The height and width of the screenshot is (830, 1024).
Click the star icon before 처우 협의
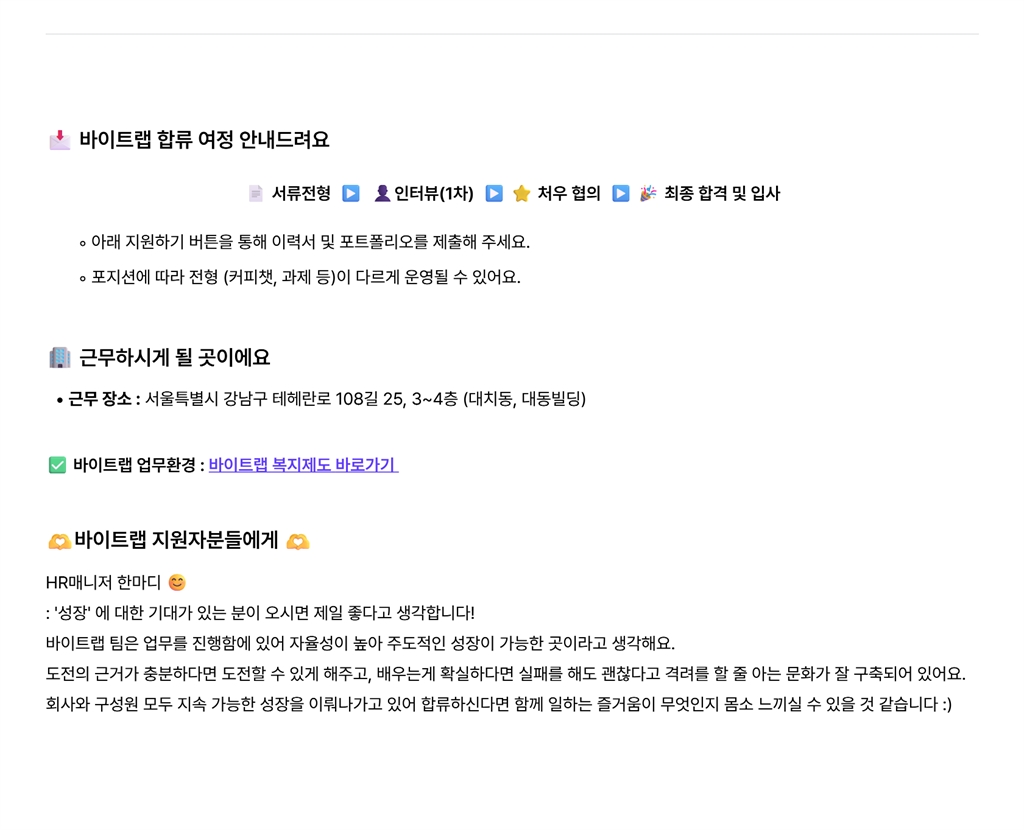[x=521, y=193]
